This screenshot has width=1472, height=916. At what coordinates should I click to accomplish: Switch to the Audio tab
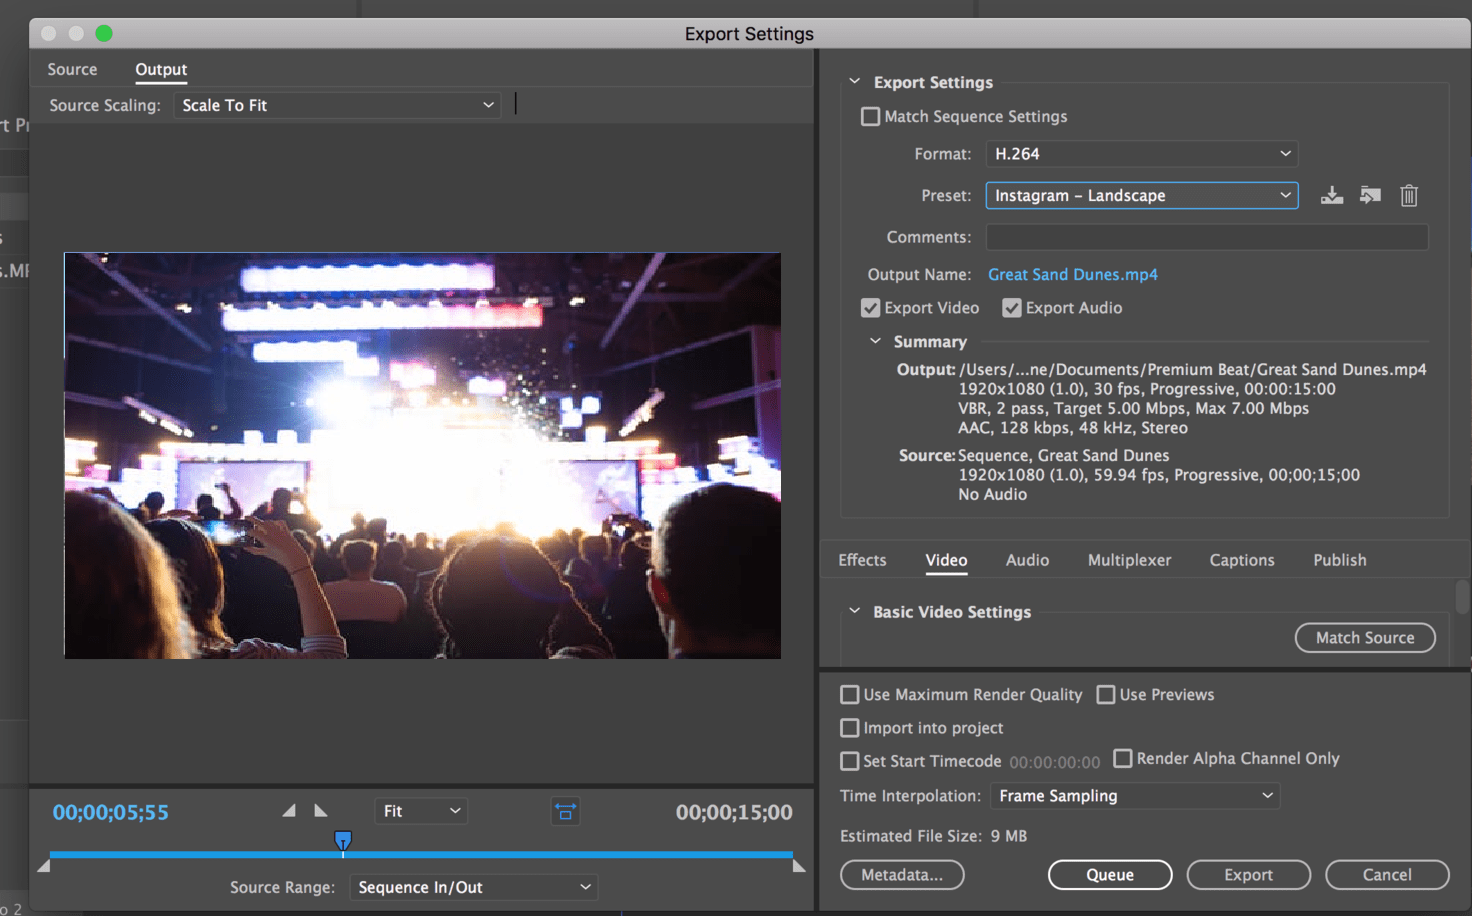pos(1027,560)
